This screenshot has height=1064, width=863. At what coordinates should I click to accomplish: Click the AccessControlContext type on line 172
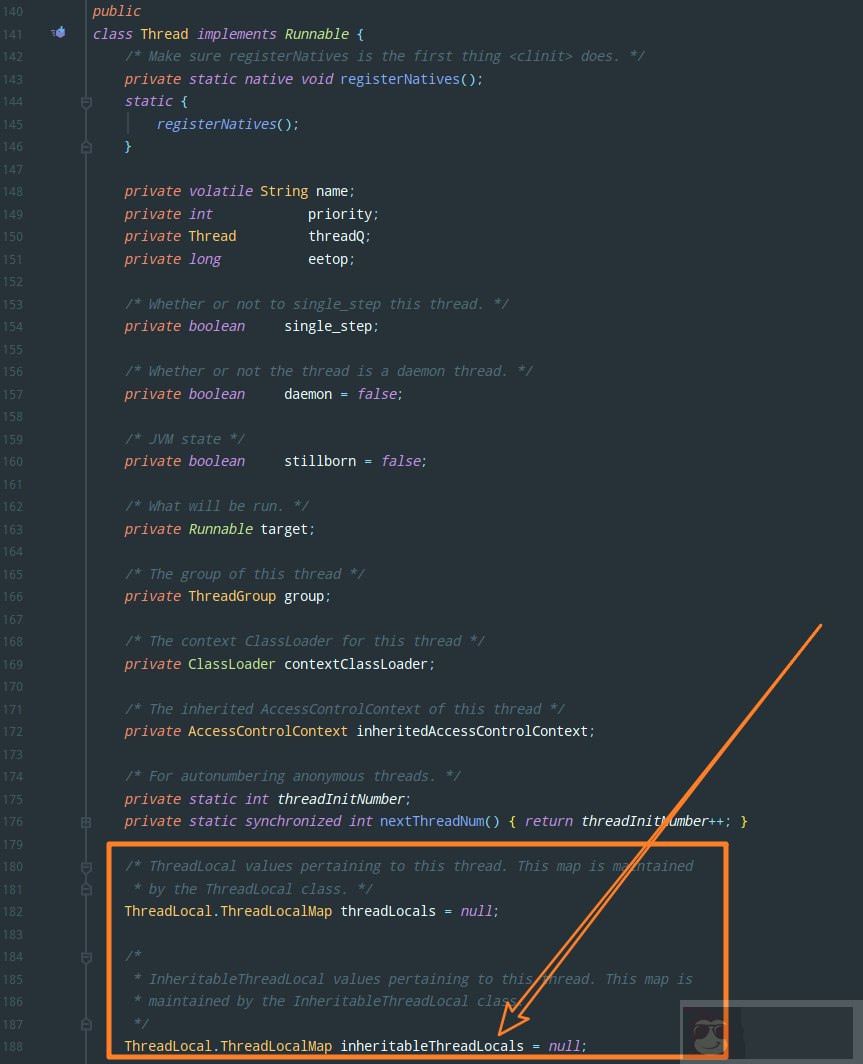click(268, 731)
